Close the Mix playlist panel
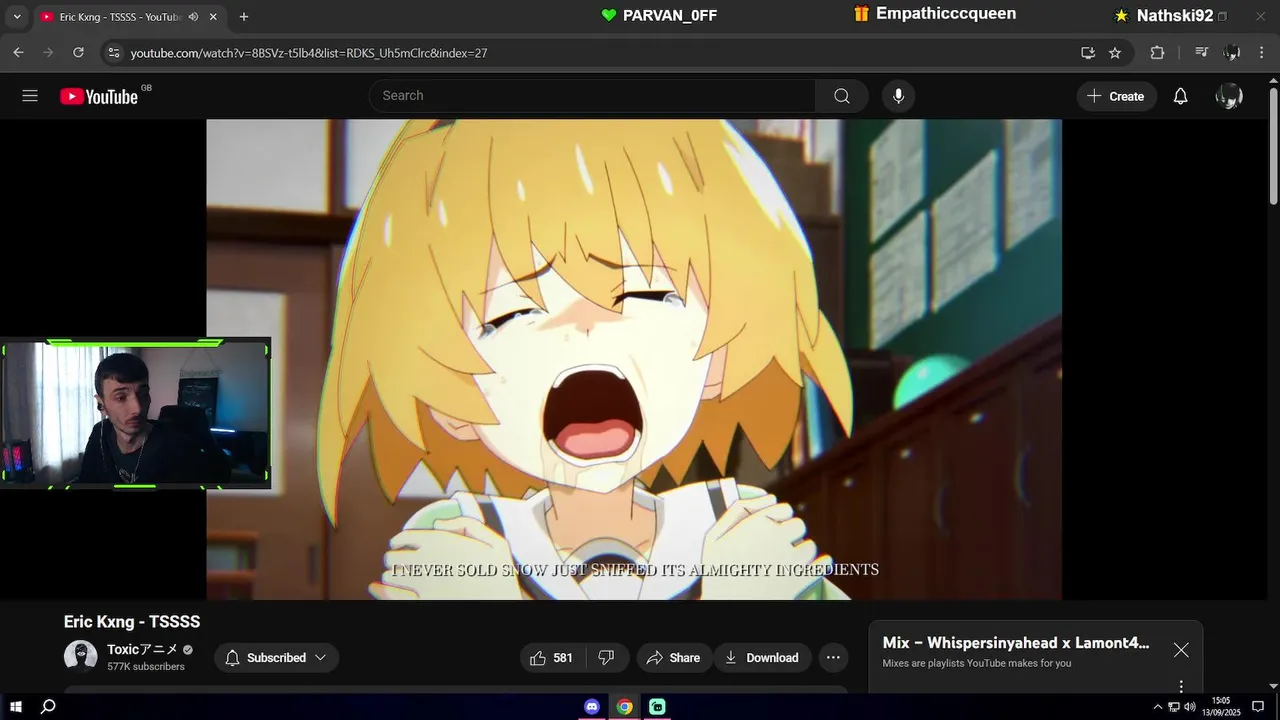 1181,650
